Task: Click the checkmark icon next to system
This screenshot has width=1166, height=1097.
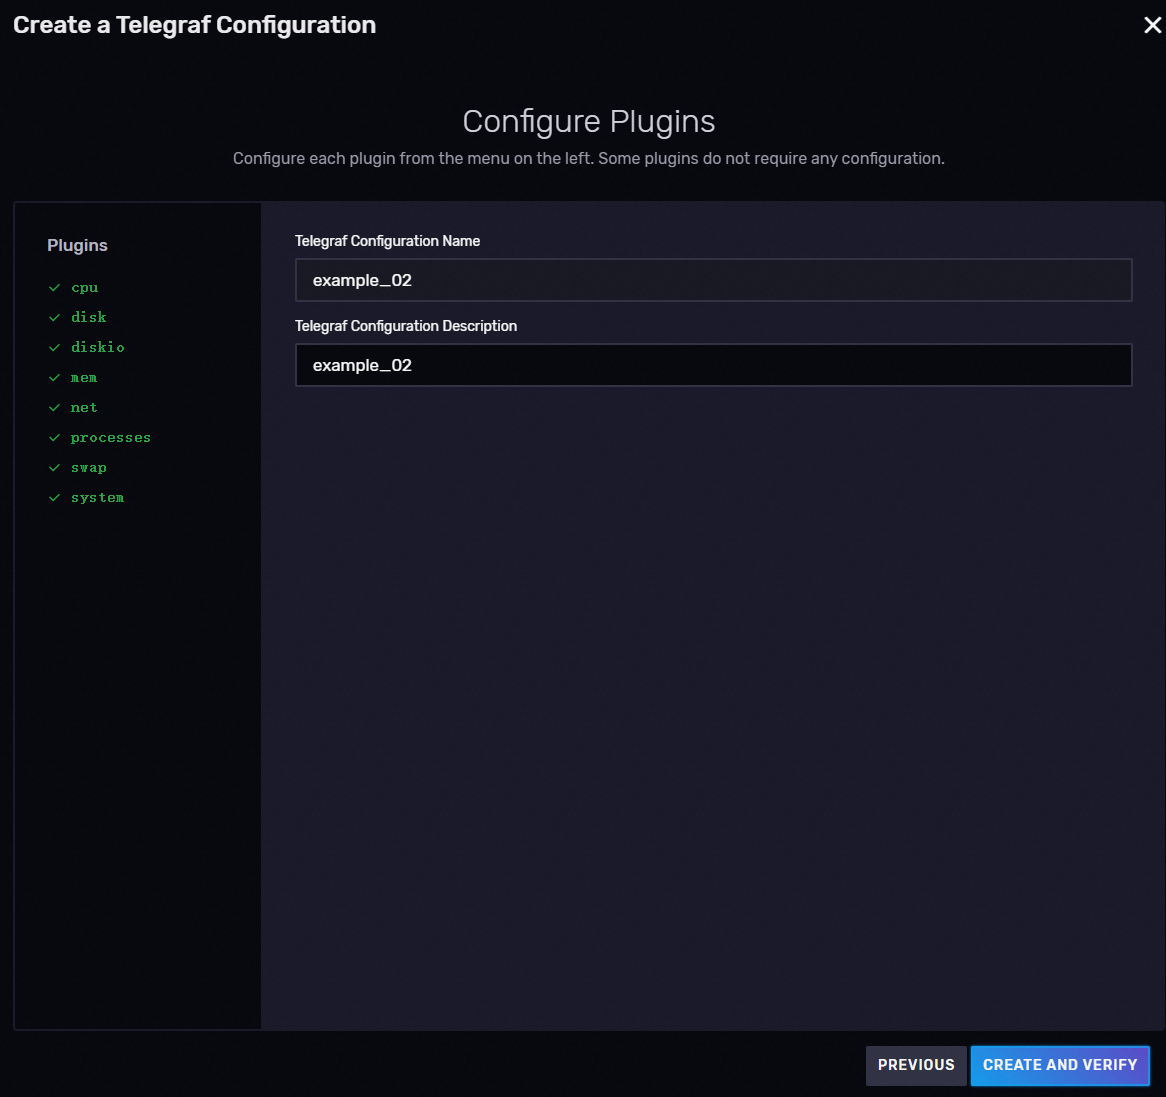Action: coord(54,498)
